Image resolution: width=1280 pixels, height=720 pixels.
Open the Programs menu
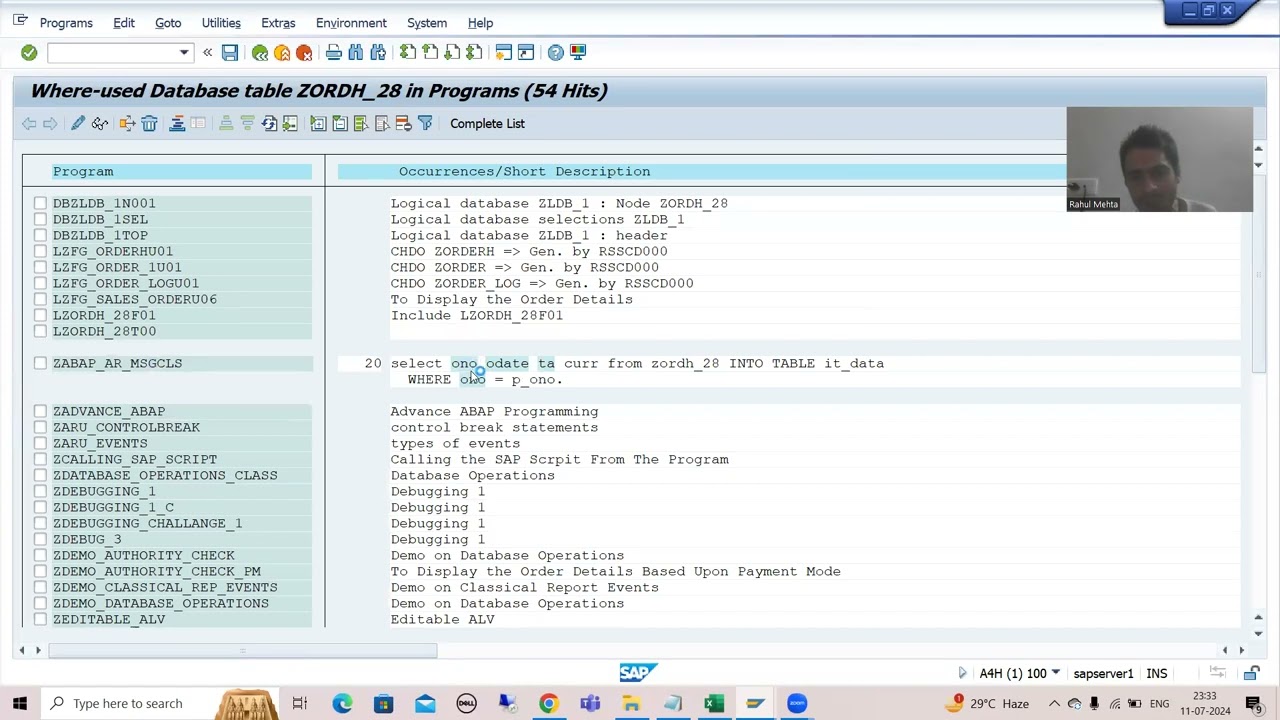tap(66, 22)
